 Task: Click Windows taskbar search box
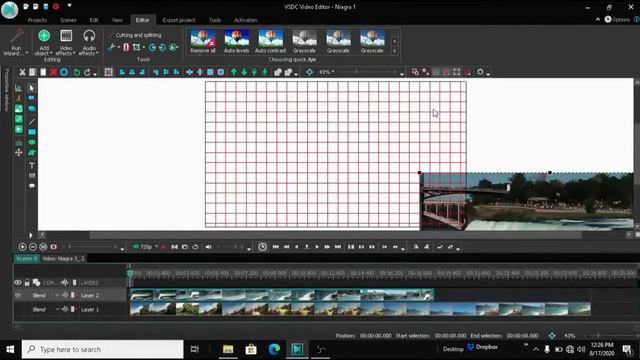tap(102, 349)
